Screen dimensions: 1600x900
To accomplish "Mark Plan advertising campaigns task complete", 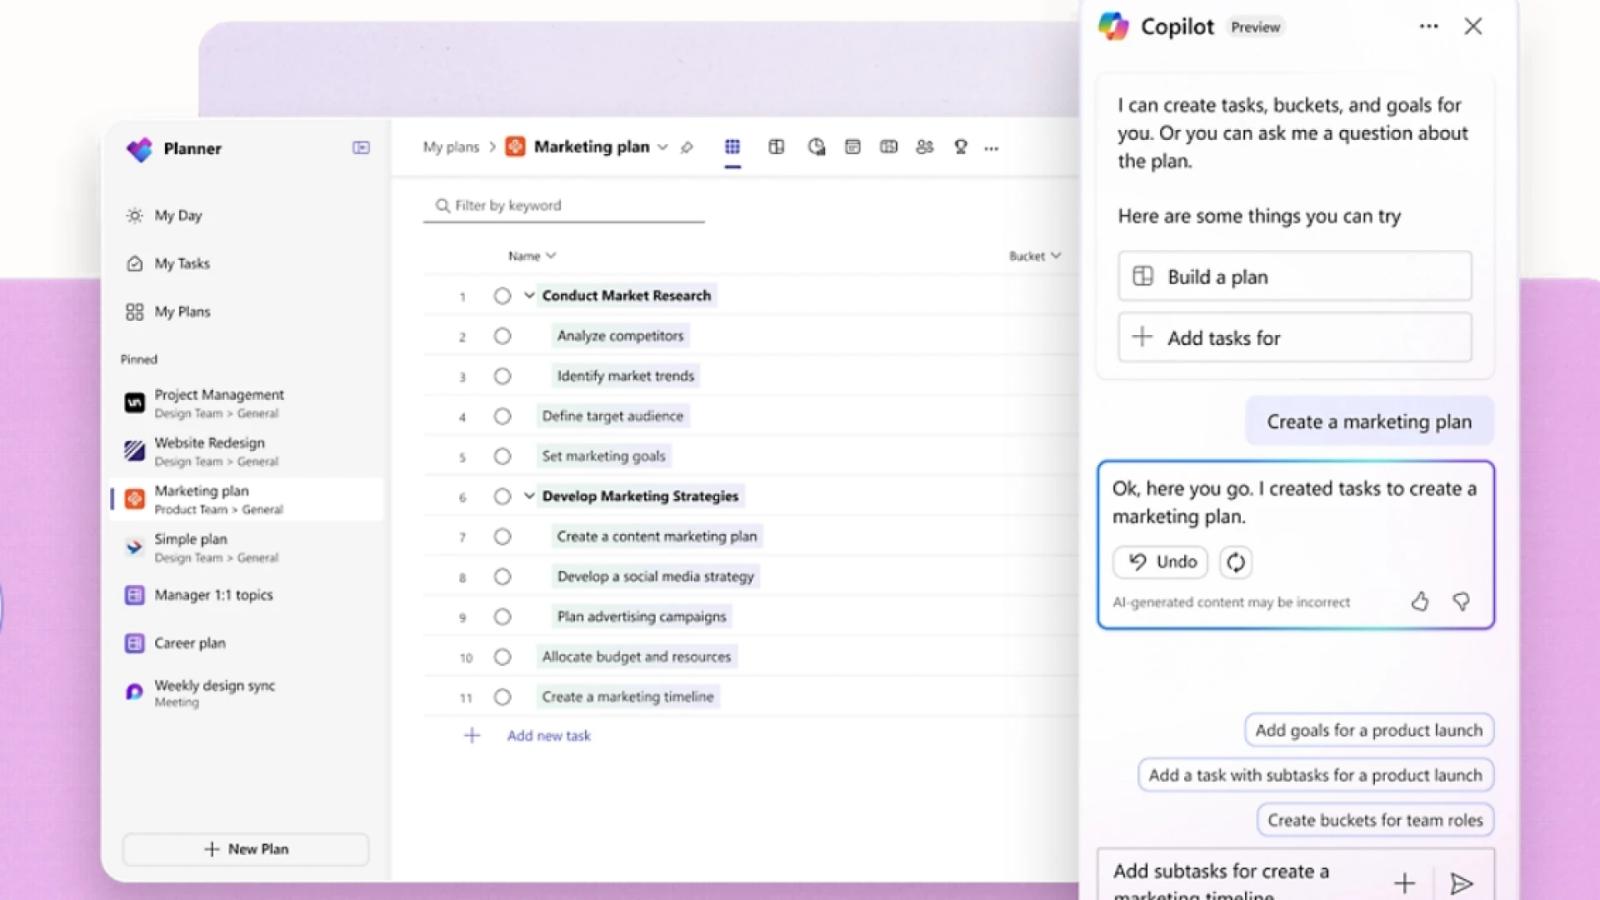I will pos(502,617).
